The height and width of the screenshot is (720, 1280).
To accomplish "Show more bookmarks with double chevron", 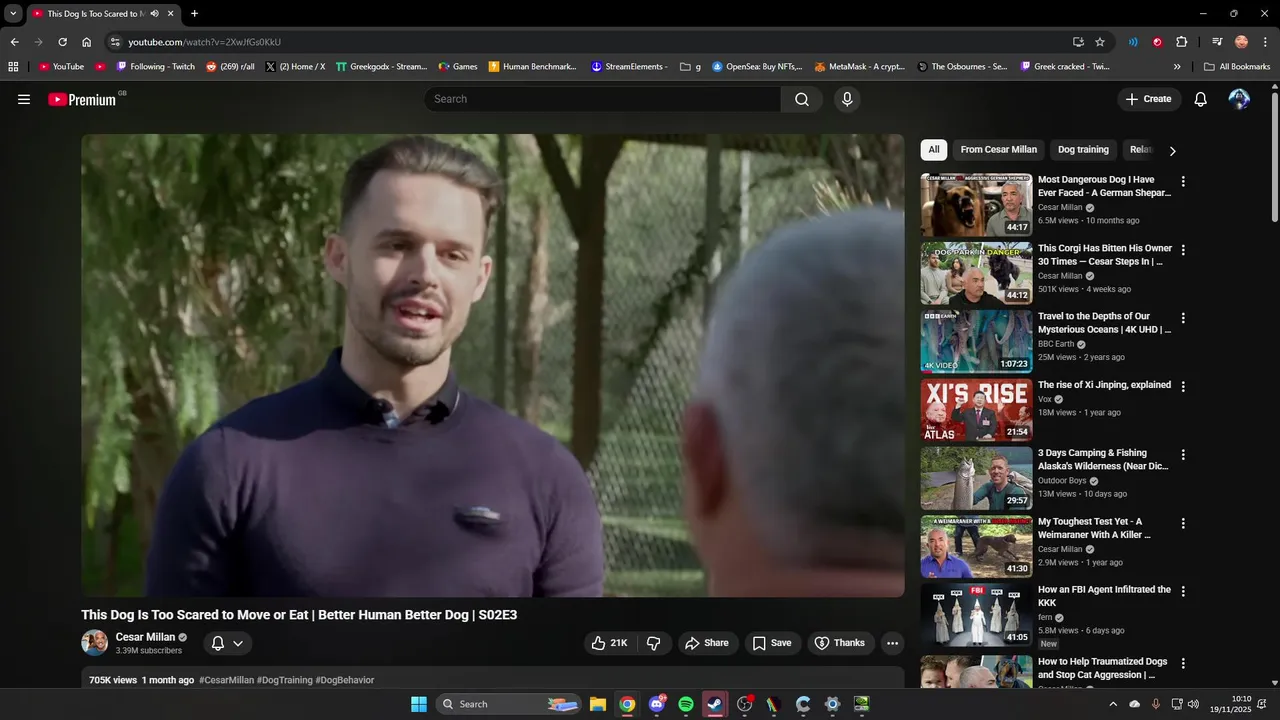I will tap(1177, 67).
